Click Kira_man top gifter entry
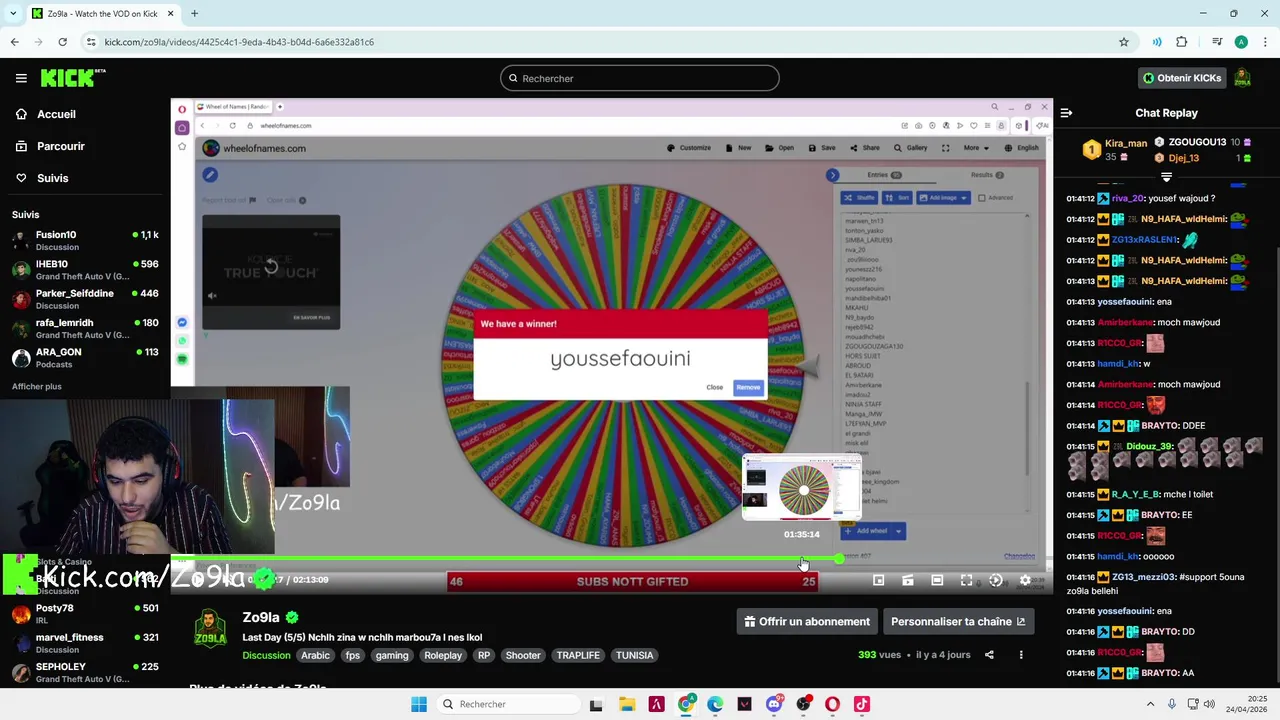This screenshot has height=720, width=1280. coord(1116,150)
